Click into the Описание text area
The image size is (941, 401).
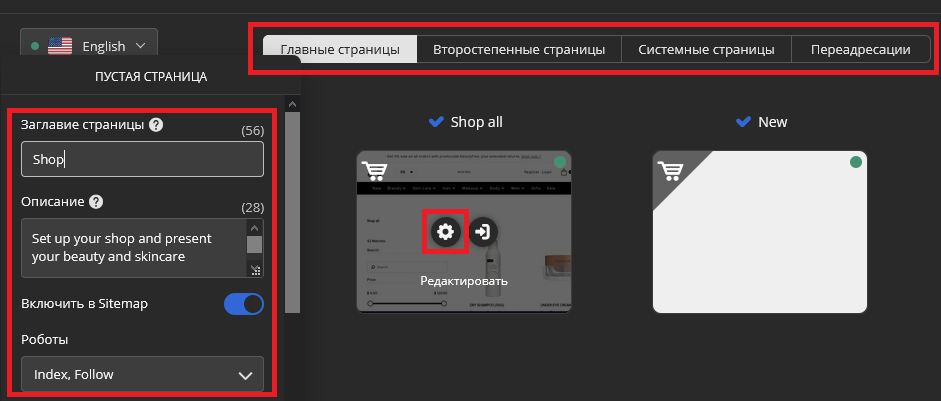point(132,248)
